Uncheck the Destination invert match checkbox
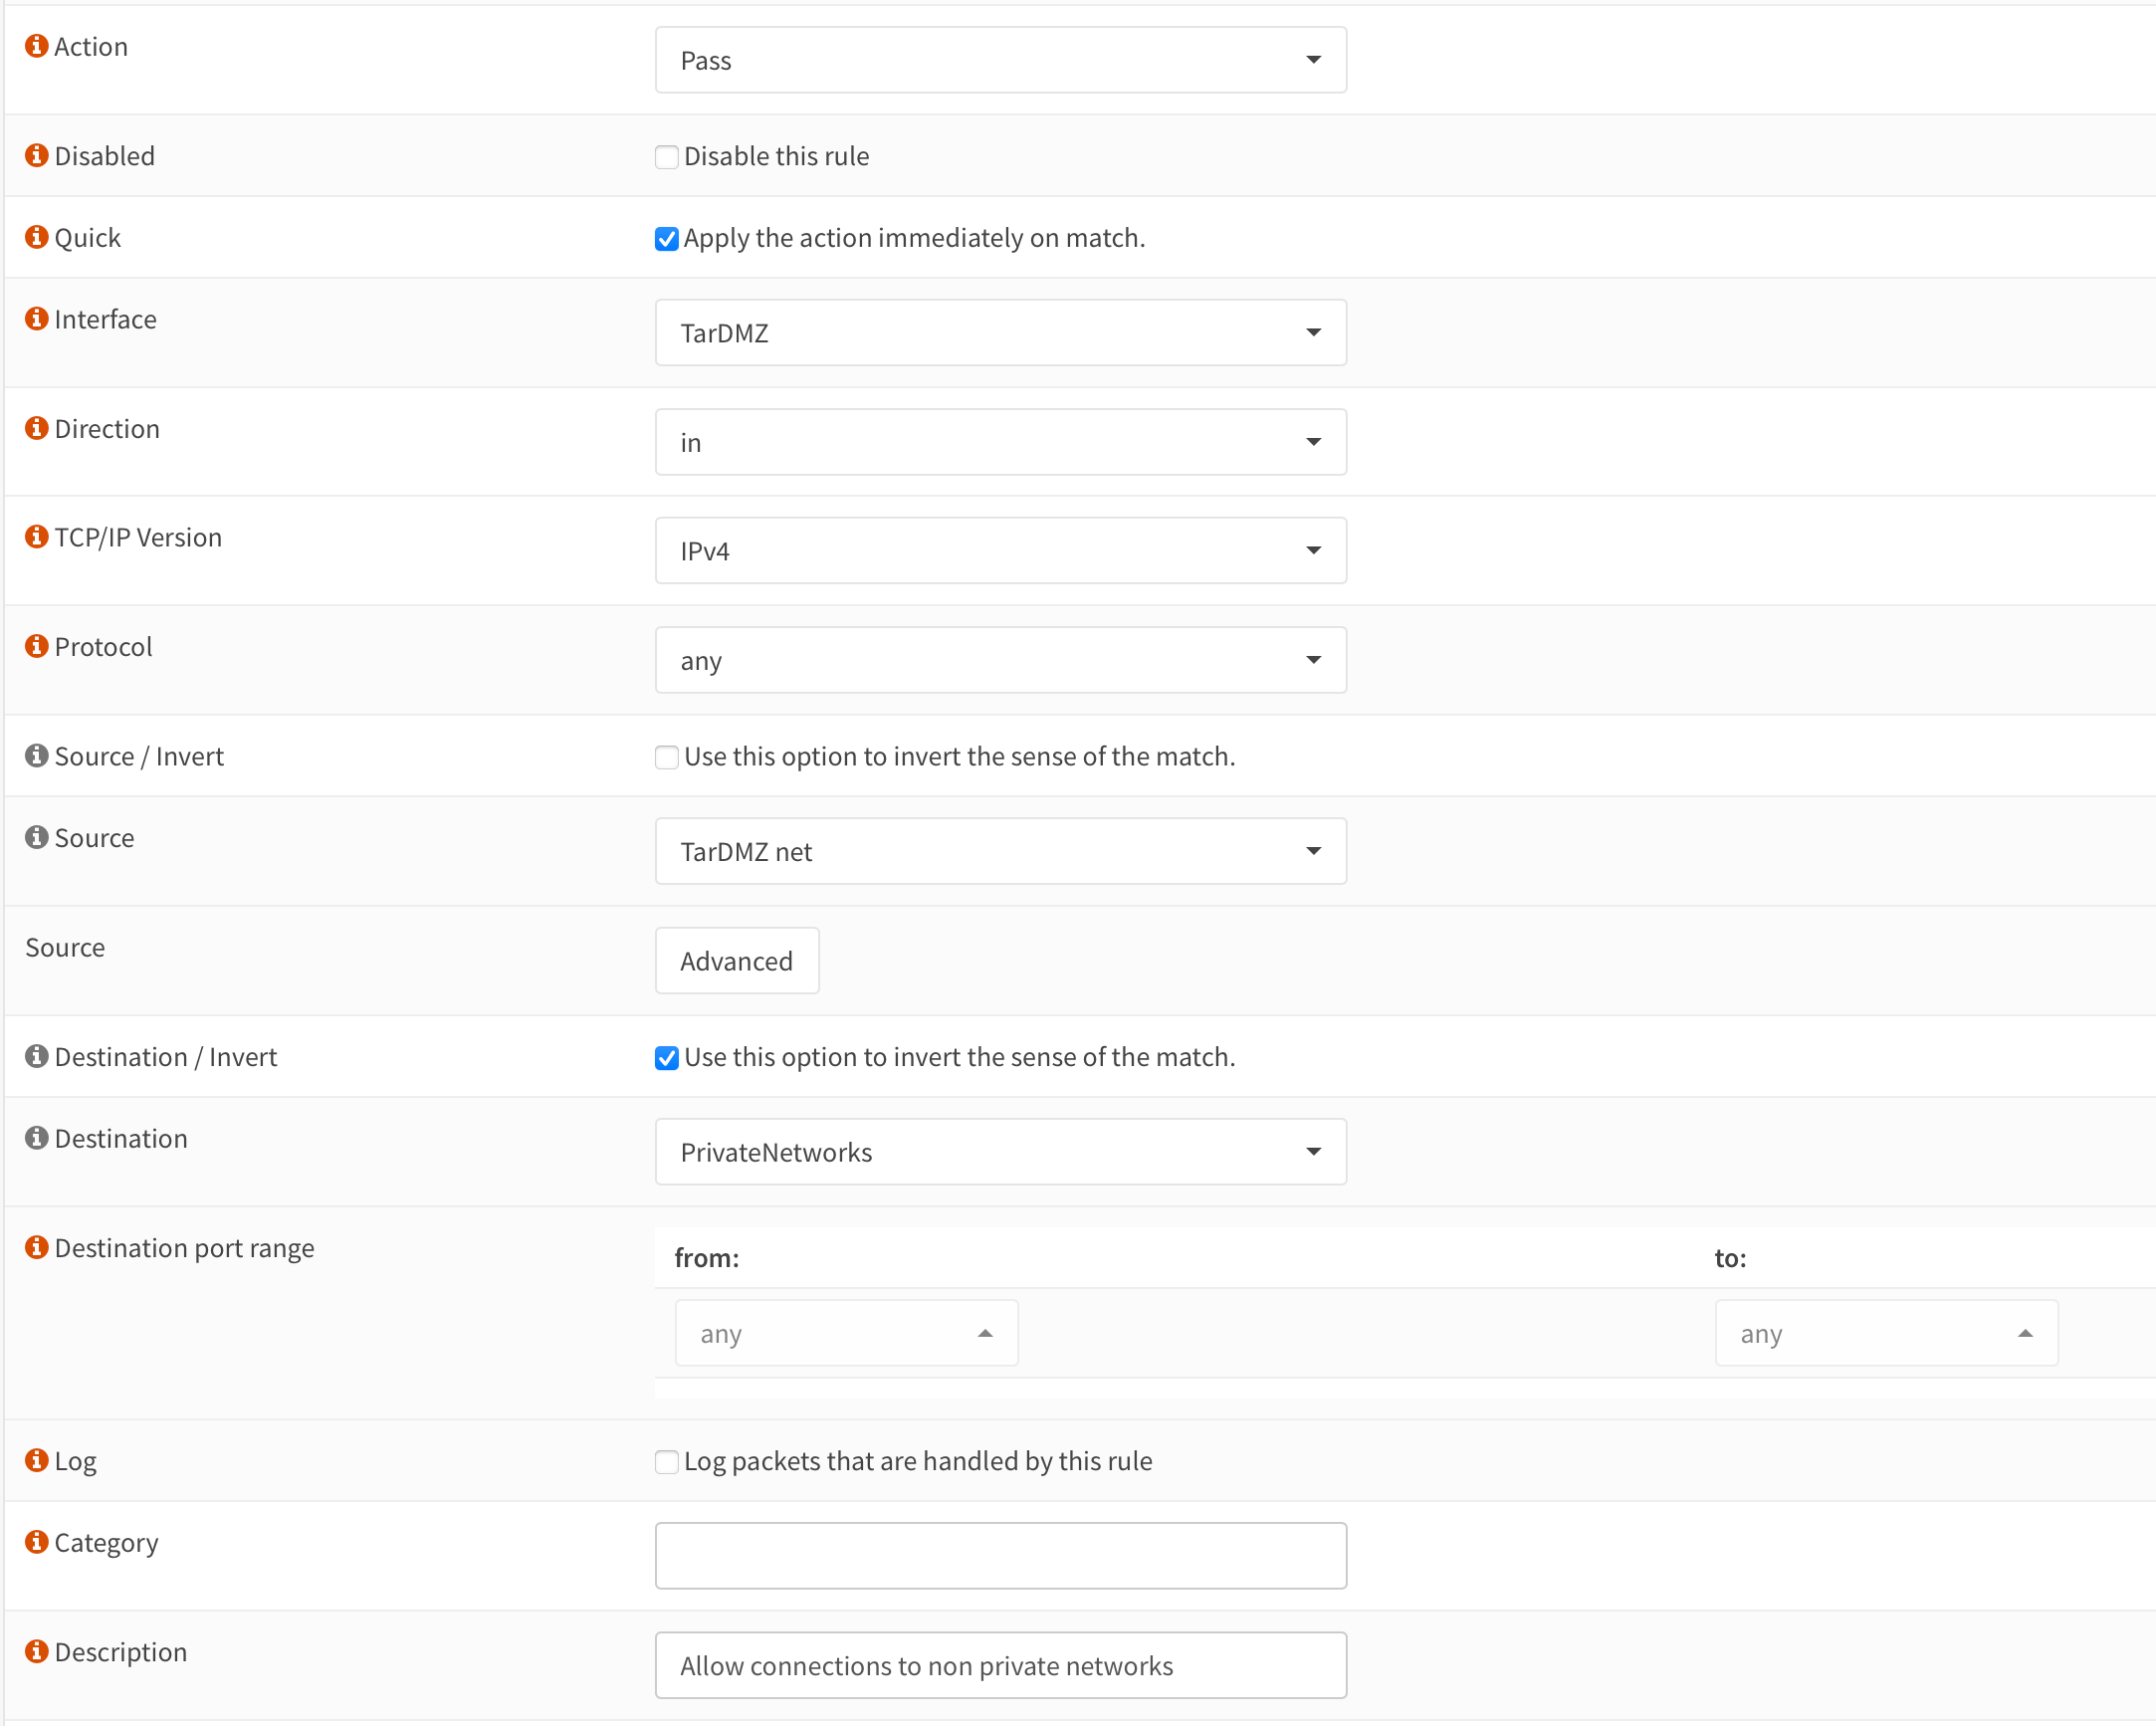Screen dimensions: 2156x1726 [666, 1058]
